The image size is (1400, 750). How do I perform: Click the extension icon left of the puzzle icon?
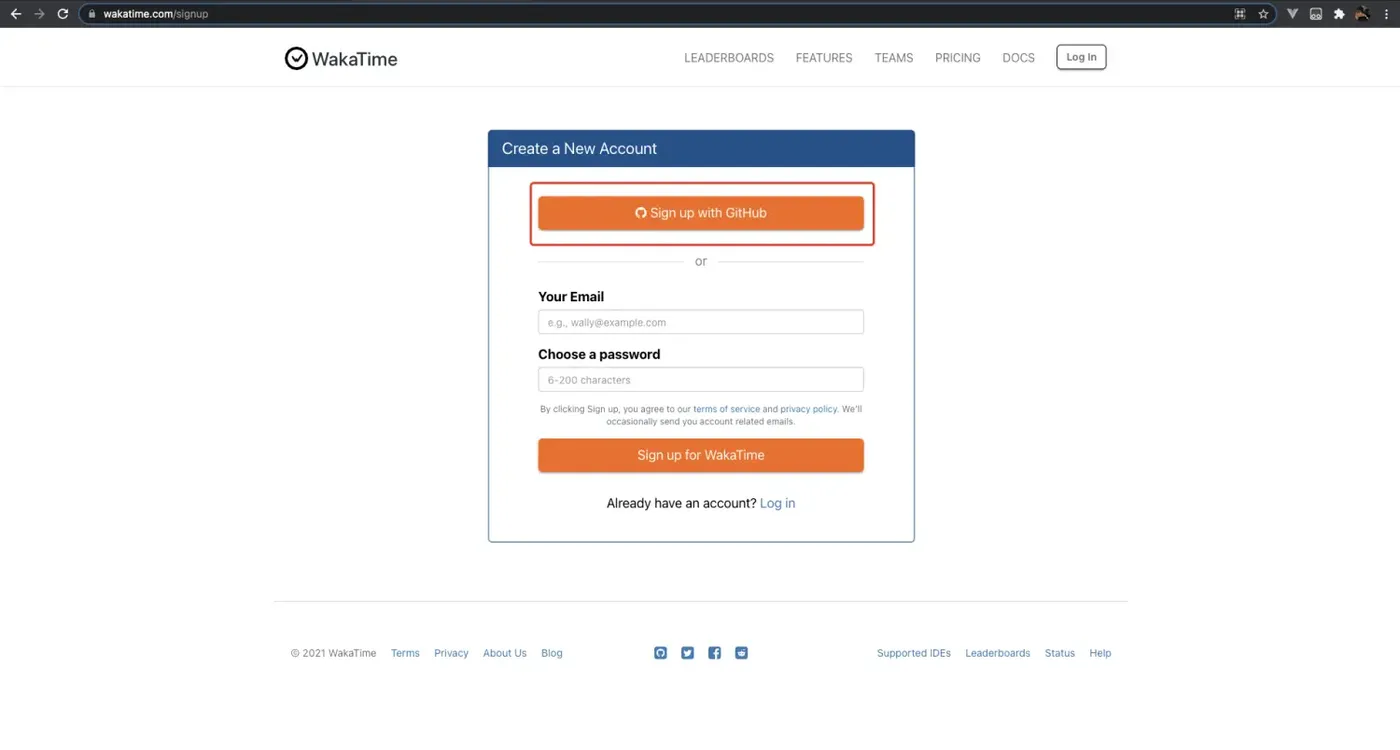pos(1316,14)
